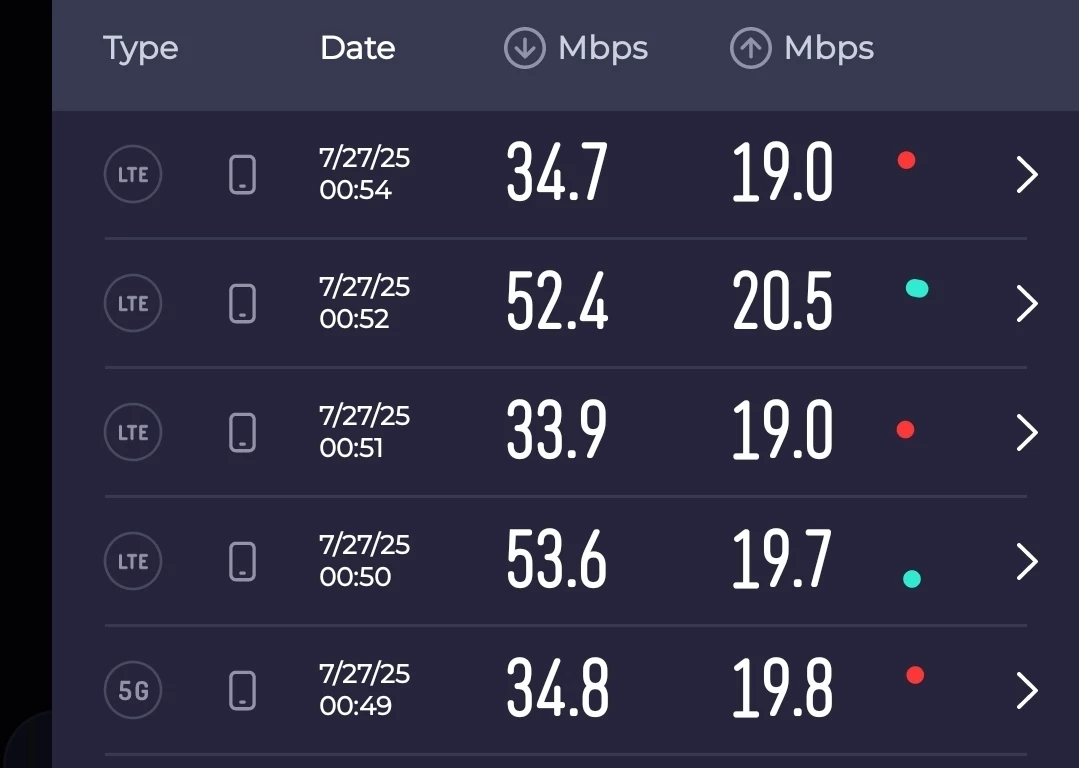The width and height of the screenshot is (1079, 768).
Task: Open the 53.6 download speed result
Action: (557, 561)
